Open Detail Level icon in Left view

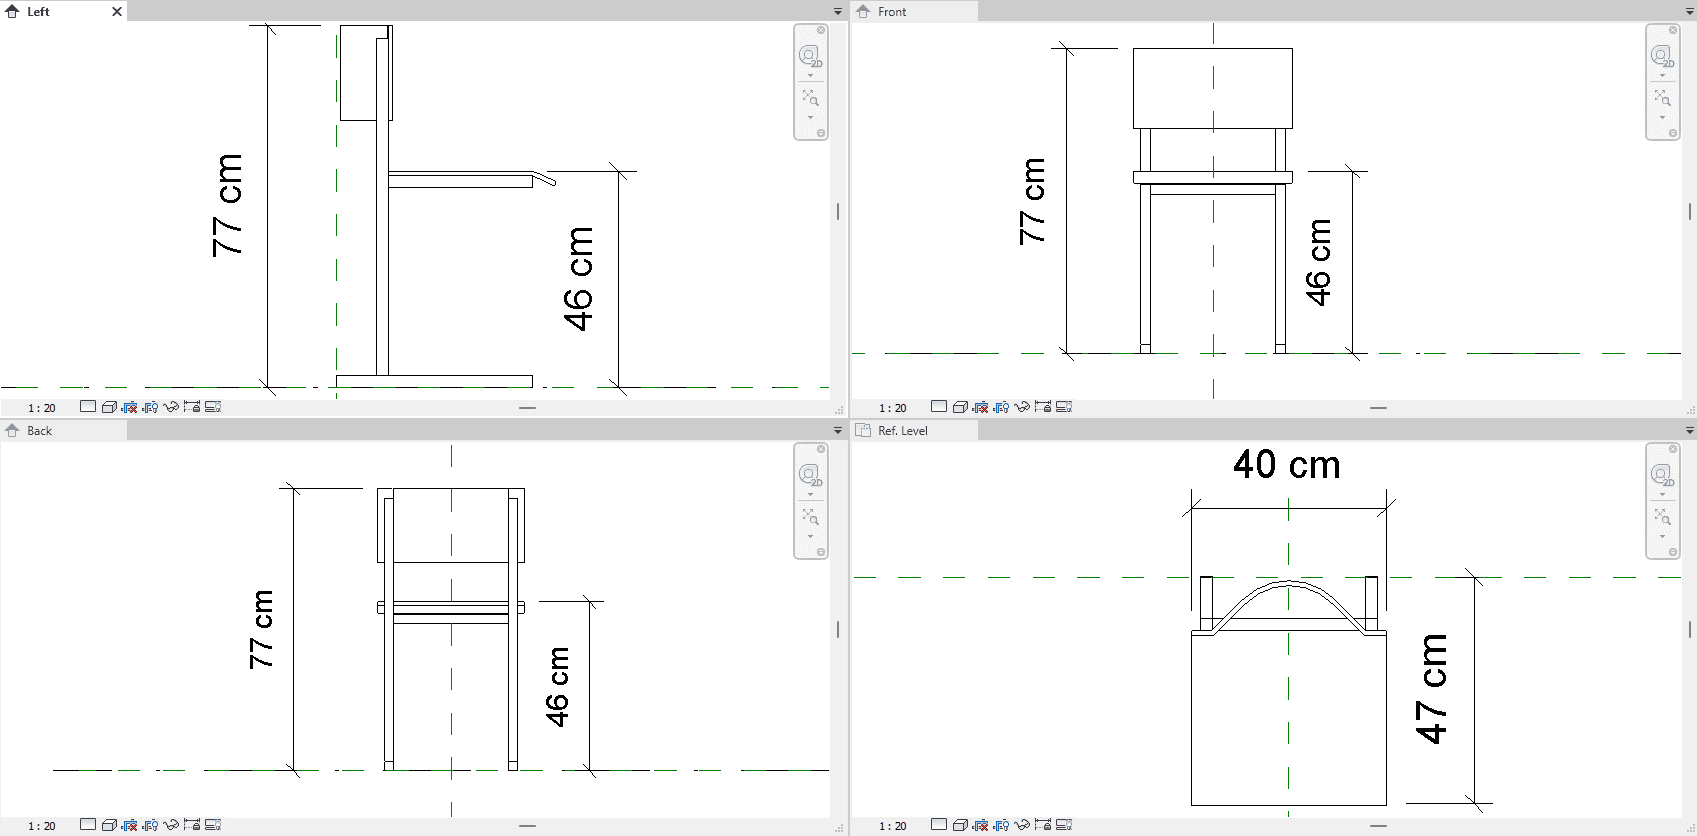[x=88, y=407]
